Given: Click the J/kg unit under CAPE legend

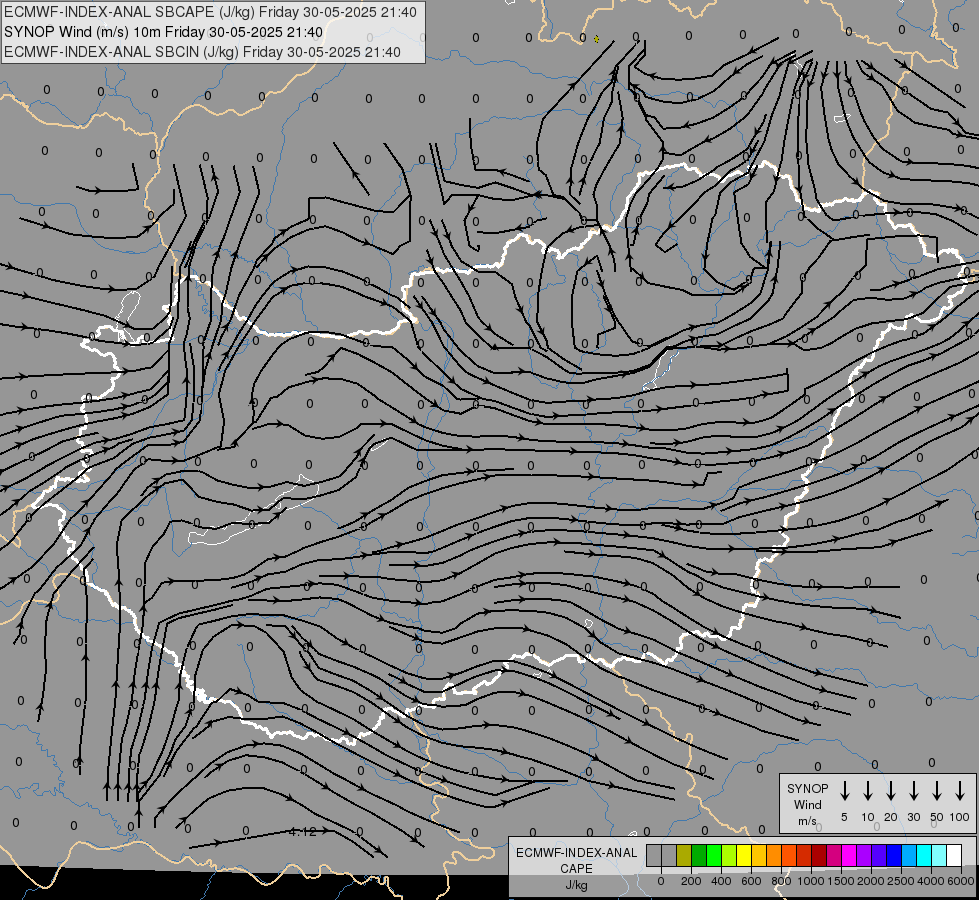Looking at the screenshot, I should pyautogui.click(x=576, y=885).
